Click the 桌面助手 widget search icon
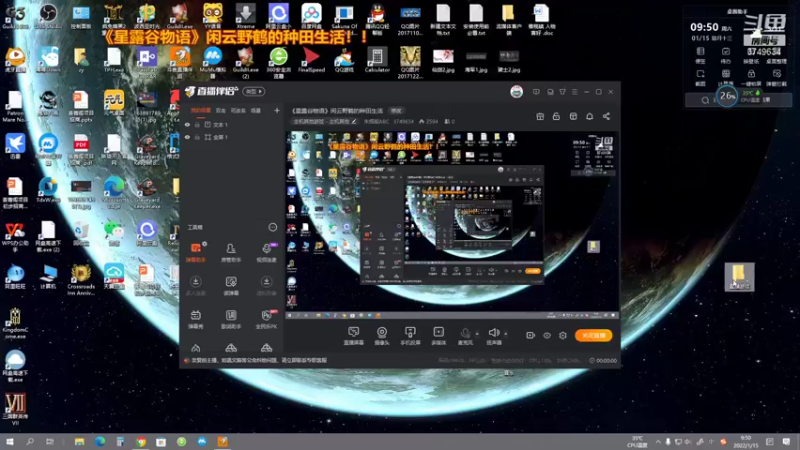This screenshot has width=800, height=450. tap(705, 100)
